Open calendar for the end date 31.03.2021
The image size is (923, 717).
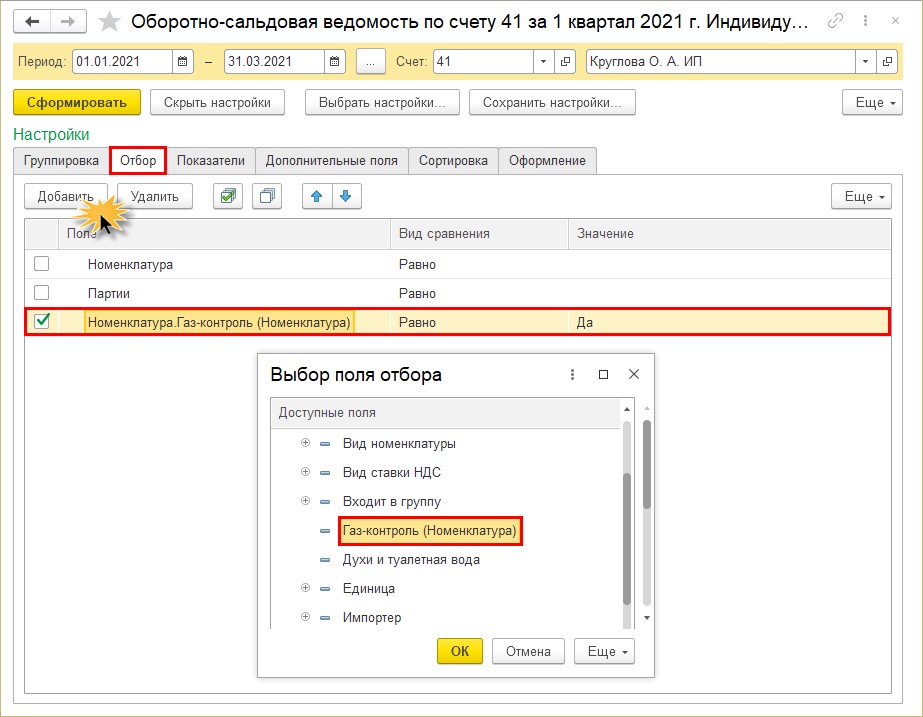[335, 62]
